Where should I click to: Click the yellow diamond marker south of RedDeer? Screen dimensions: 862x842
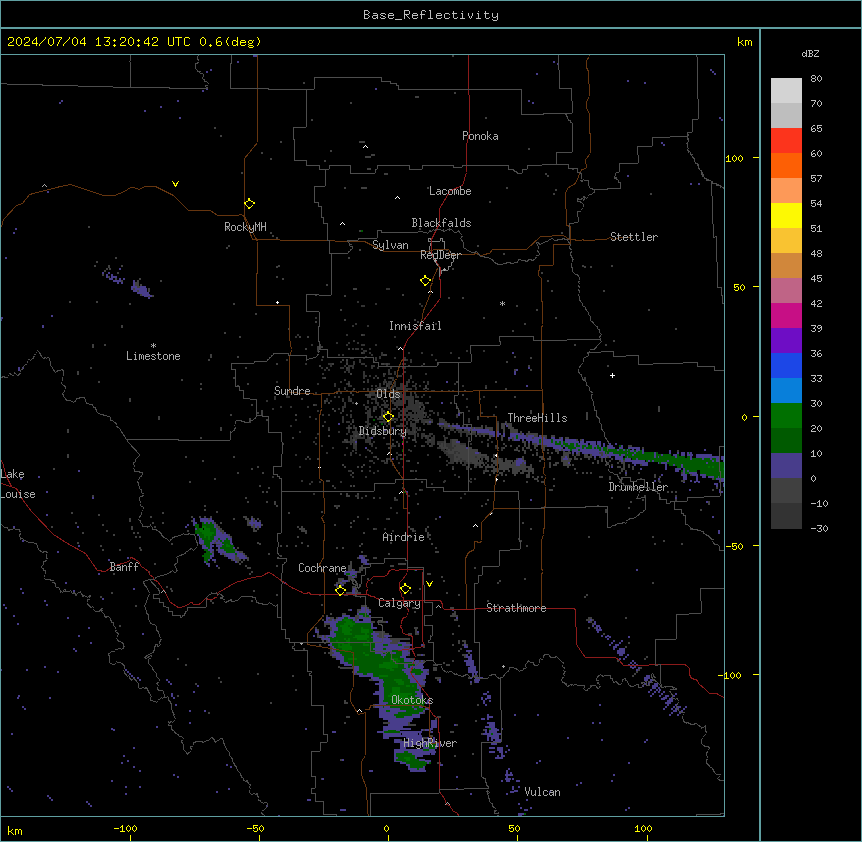click(x=426, y=281)
